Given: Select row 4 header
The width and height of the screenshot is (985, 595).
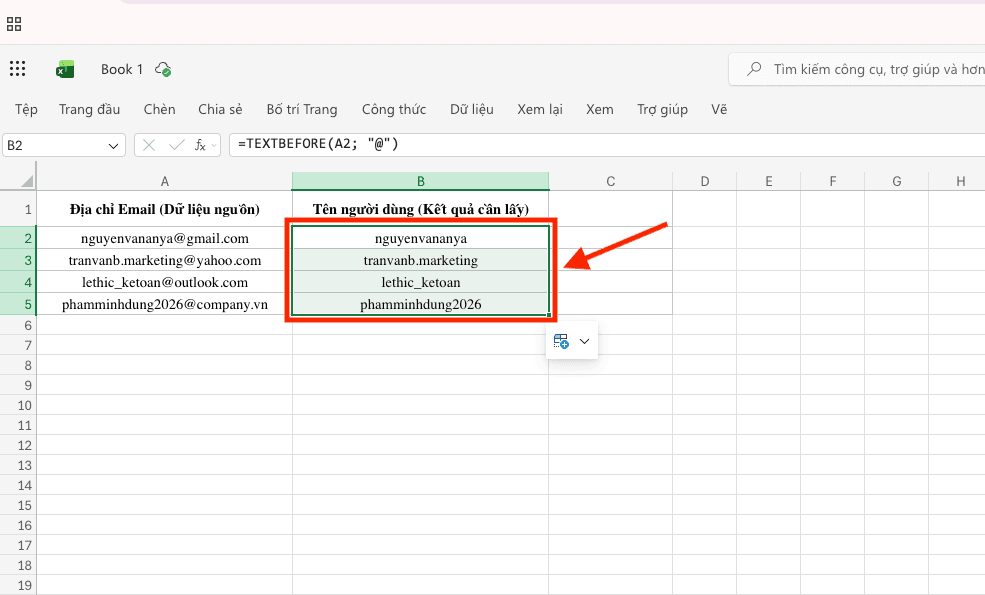Looking at the screenshot, I should click(x=18, y=282).
